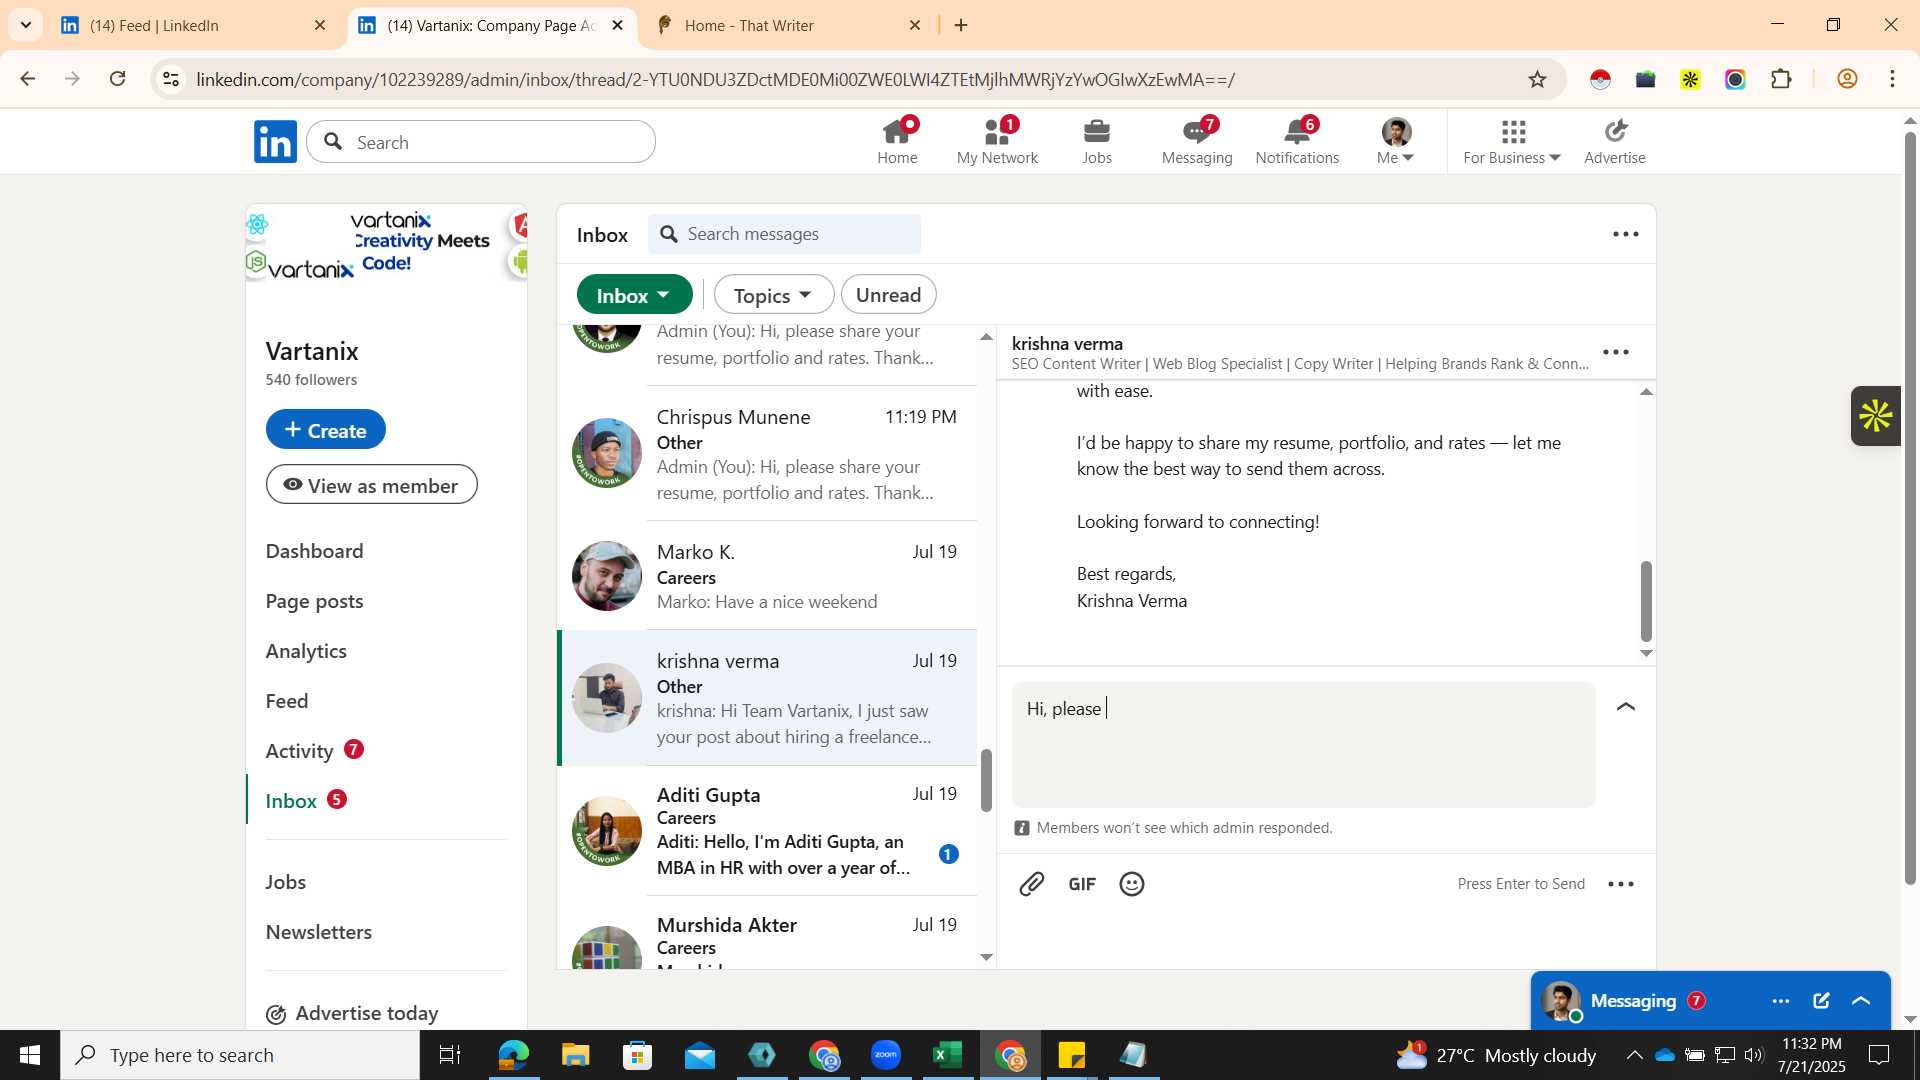Screen dimensions: 1920x1080
Task: Open Advertise today link
Action: 352,1013
